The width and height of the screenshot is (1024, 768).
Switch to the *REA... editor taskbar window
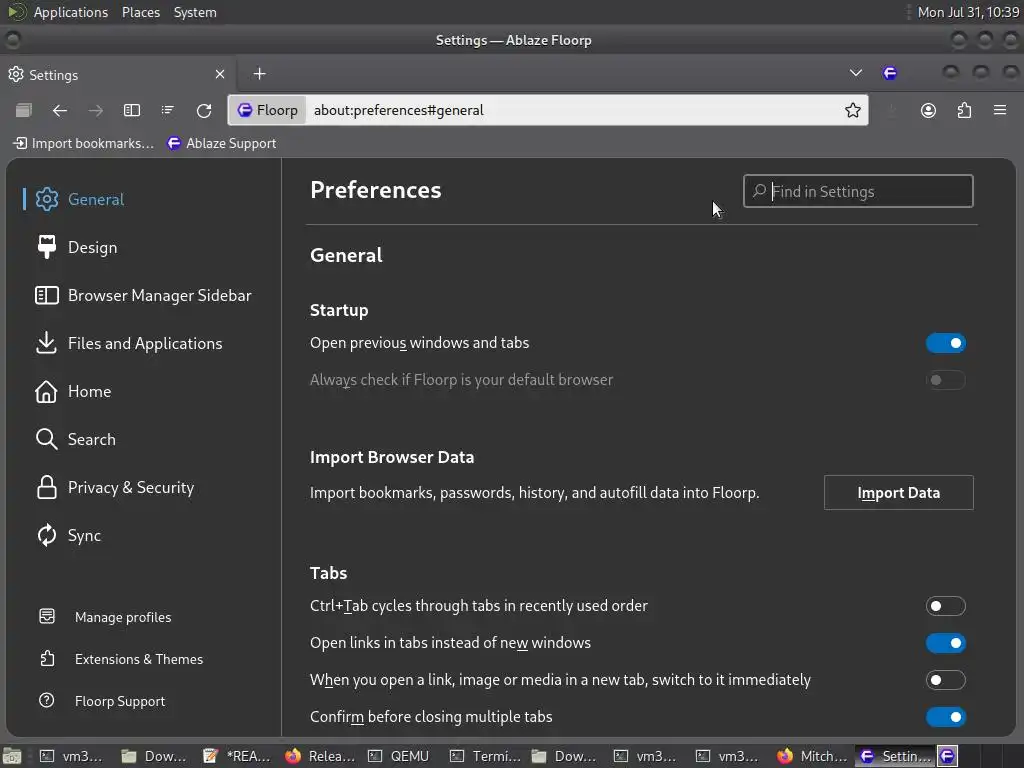236,756
